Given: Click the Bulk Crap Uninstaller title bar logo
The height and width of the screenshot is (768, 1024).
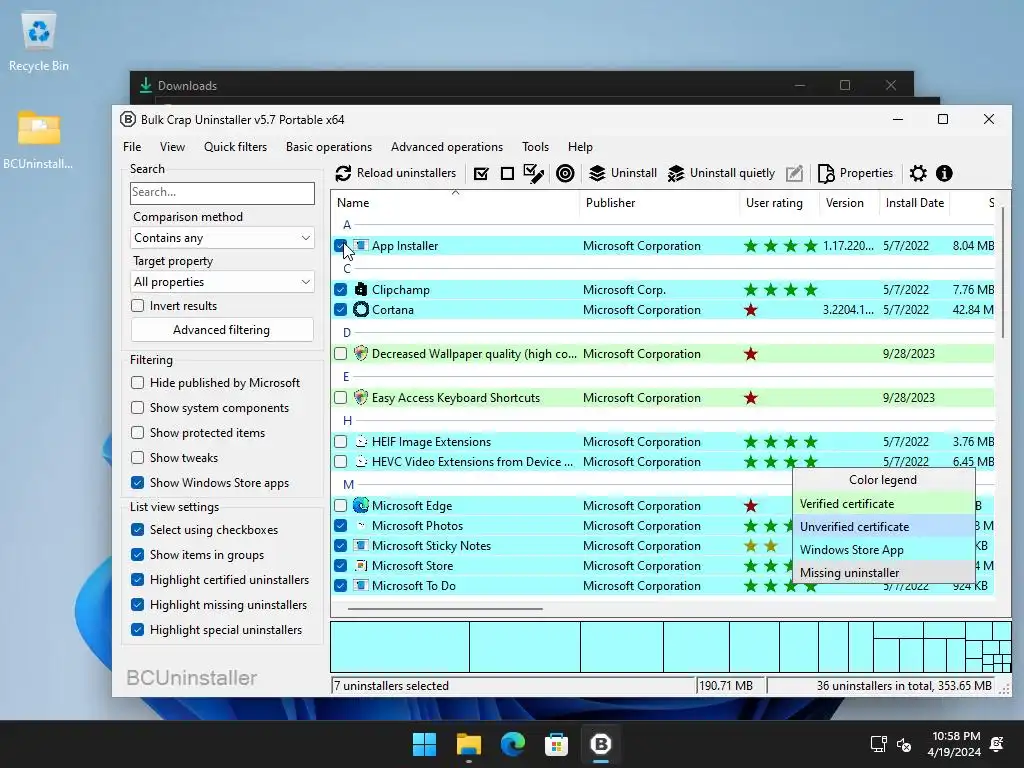Looking at the screenshot, I should click(127, 120).
